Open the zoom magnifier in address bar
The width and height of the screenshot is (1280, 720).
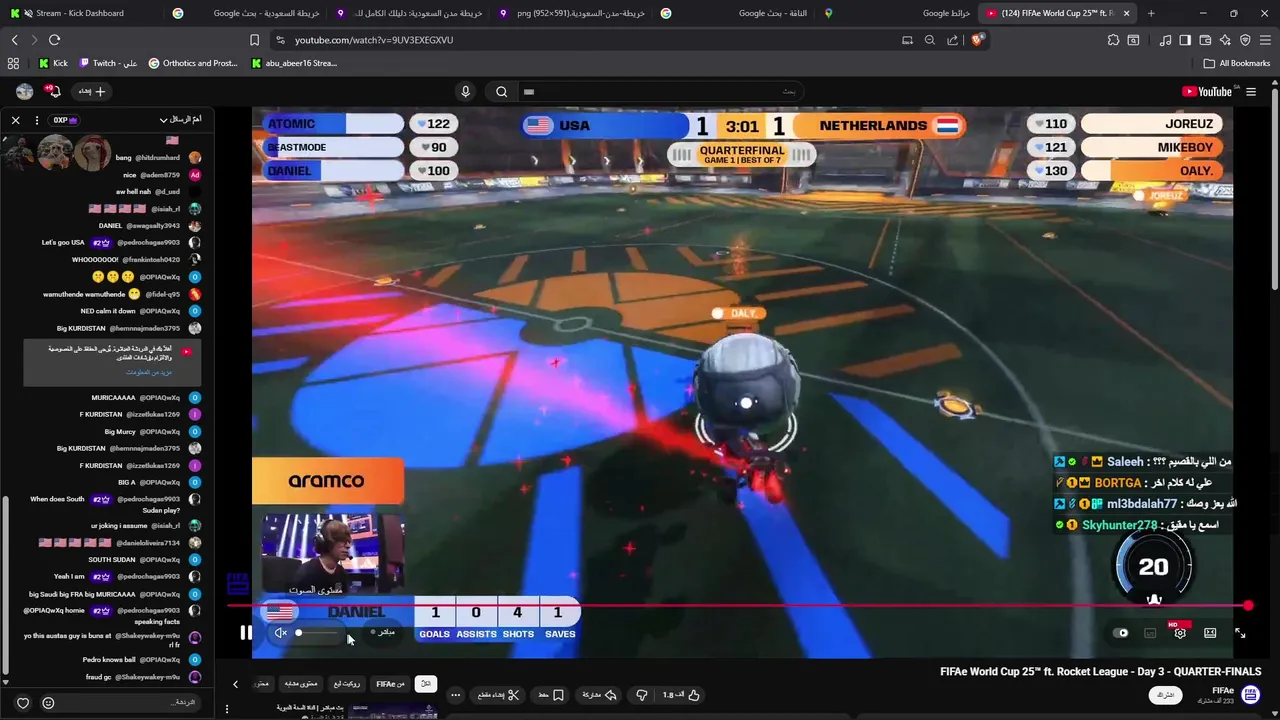click(930, 40)
